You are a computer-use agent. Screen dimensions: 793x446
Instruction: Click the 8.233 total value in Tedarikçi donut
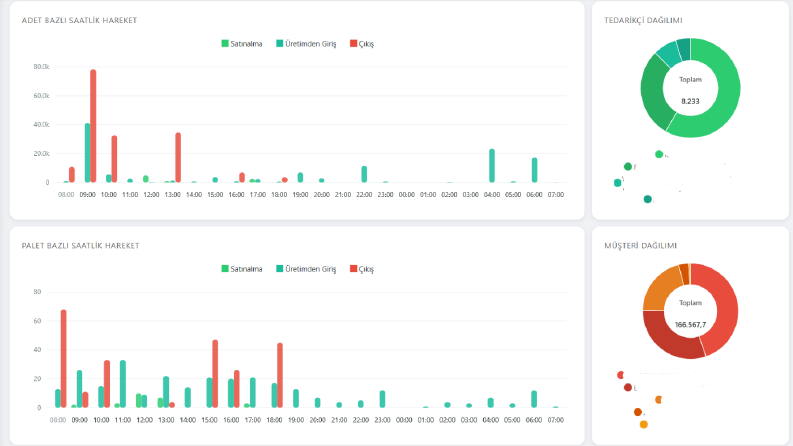coord(690,101)
